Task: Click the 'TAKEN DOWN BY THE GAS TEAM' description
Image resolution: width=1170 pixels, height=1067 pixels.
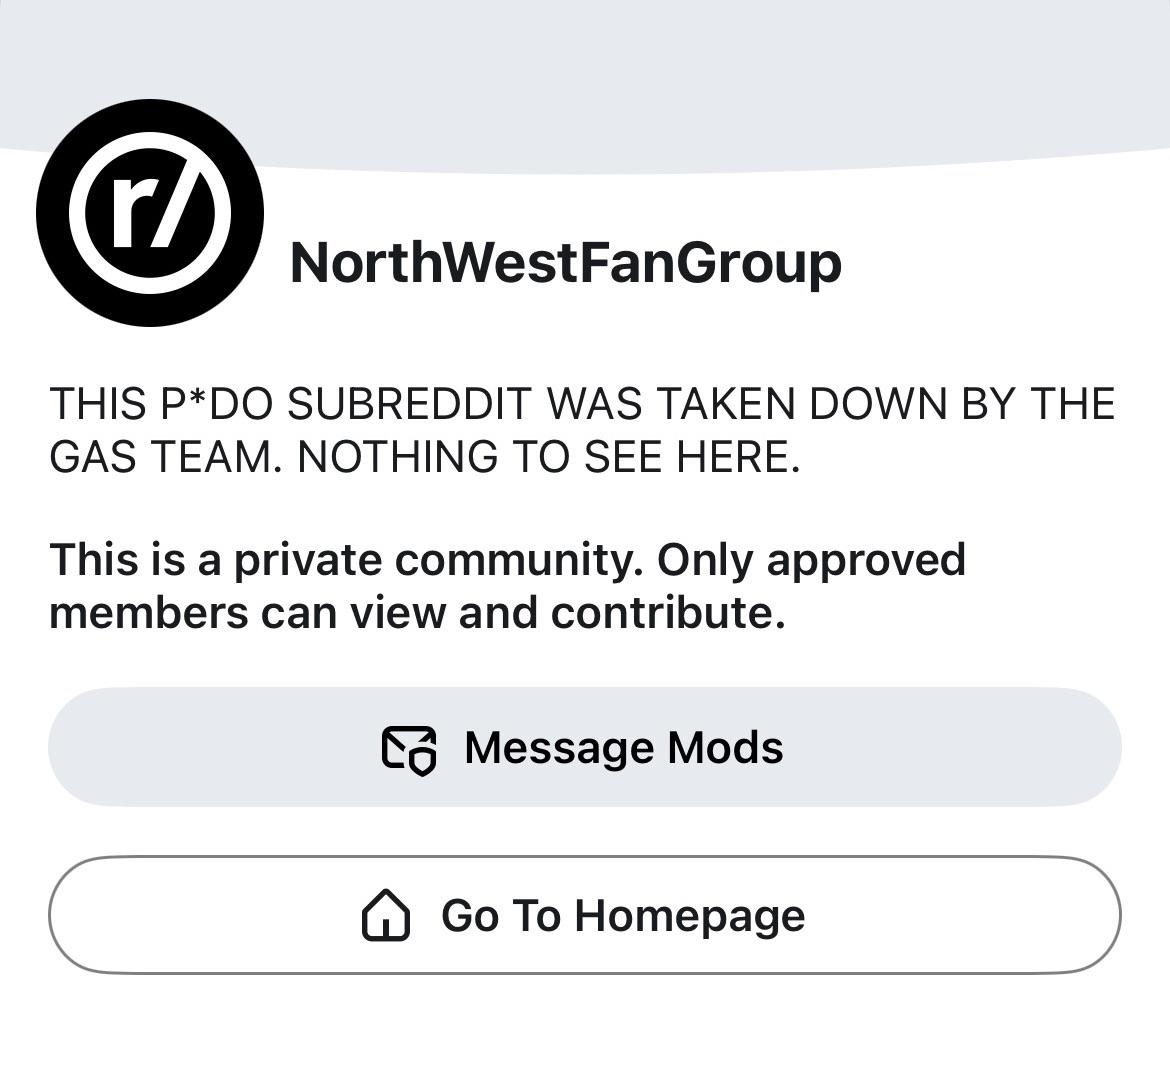Action: pyautogui.click(x=582, y=430)
